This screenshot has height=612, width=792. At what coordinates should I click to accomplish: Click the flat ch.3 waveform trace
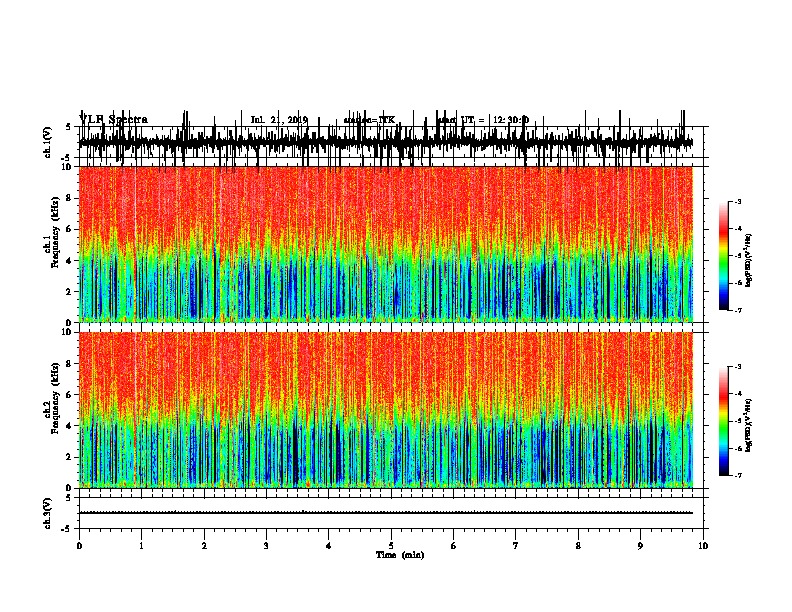pyautogui.click(x=386, y=513)
